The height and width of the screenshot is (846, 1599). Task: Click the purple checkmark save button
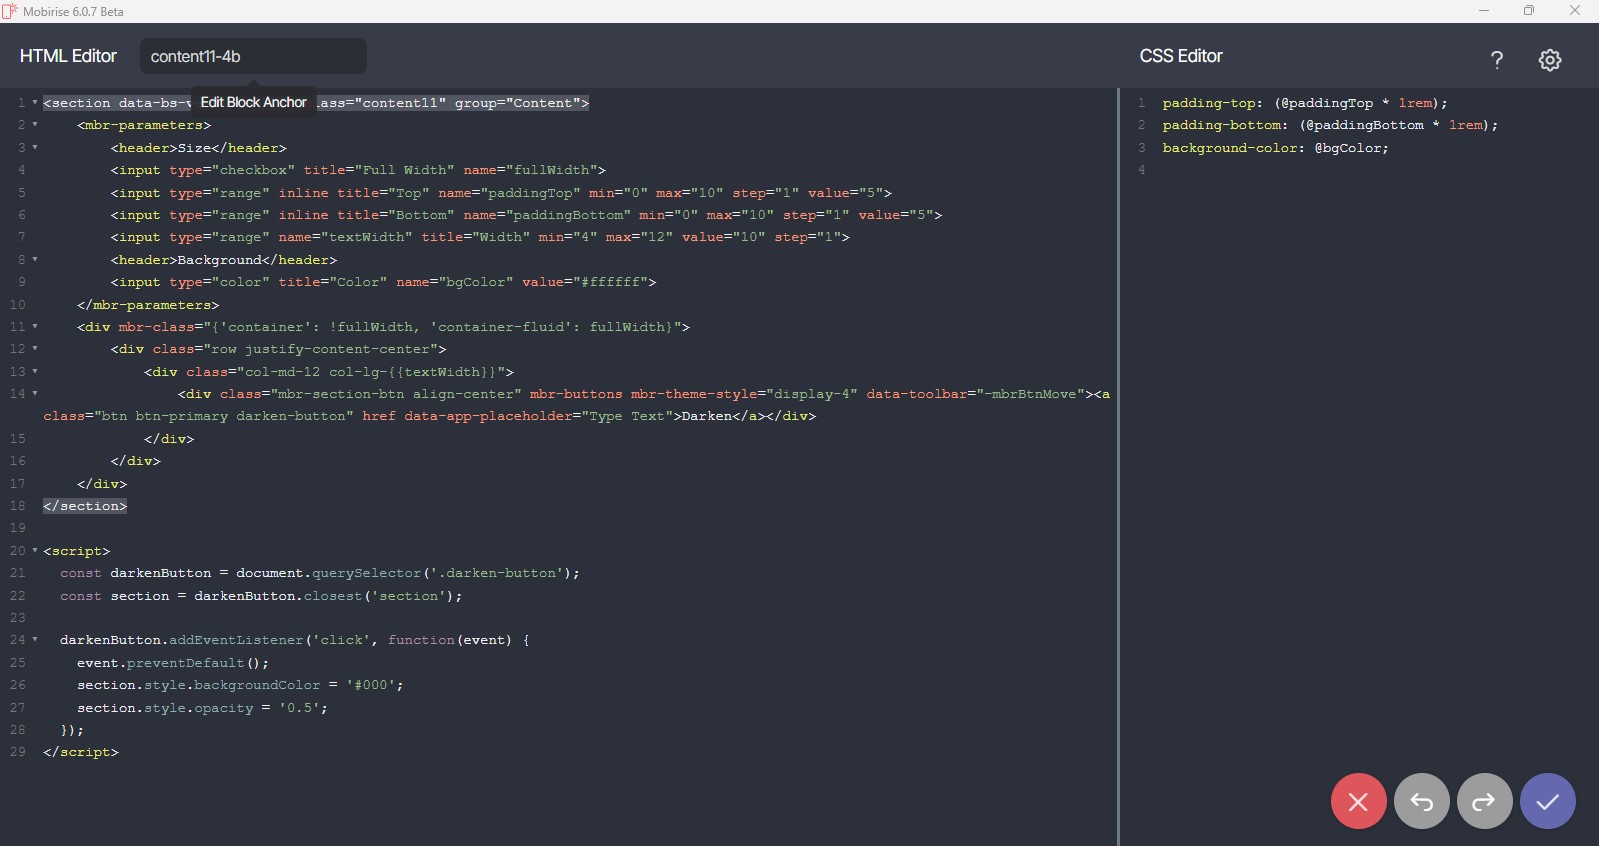click(x=1547, y=801)
